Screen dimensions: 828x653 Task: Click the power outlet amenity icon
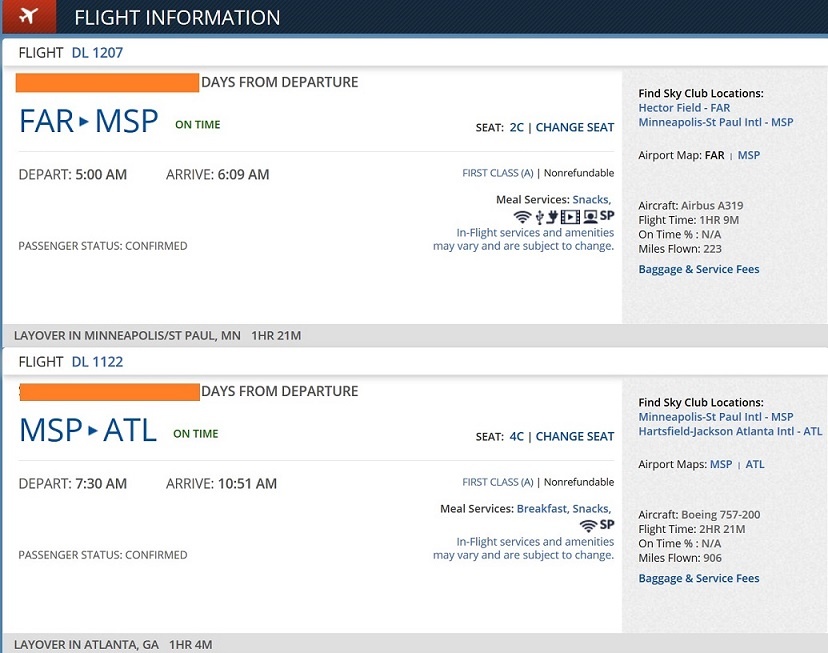pos(552,216)
